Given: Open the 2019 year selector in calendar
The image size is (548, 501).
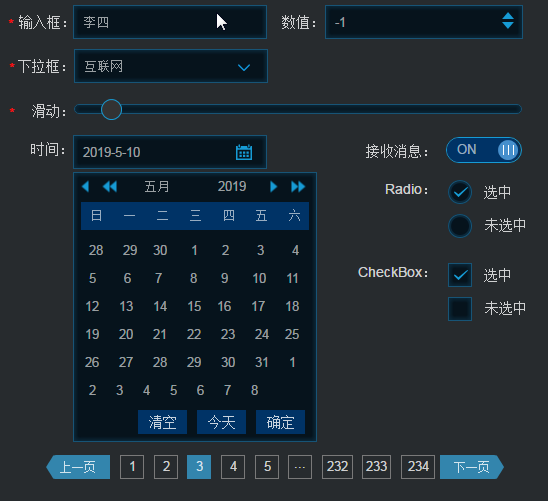Looking at the screenshot, I should [232, 187].
